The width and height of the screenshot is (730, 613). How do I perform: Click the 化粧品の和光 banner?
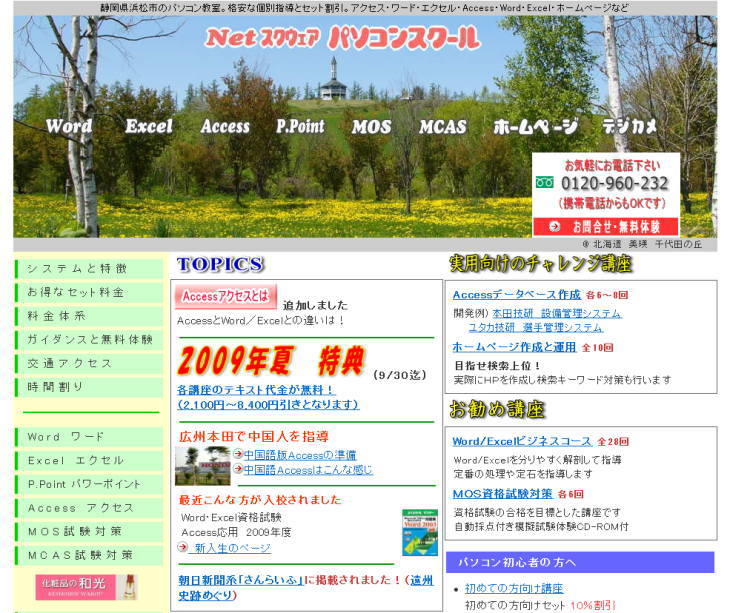click(x=86, y=587)
